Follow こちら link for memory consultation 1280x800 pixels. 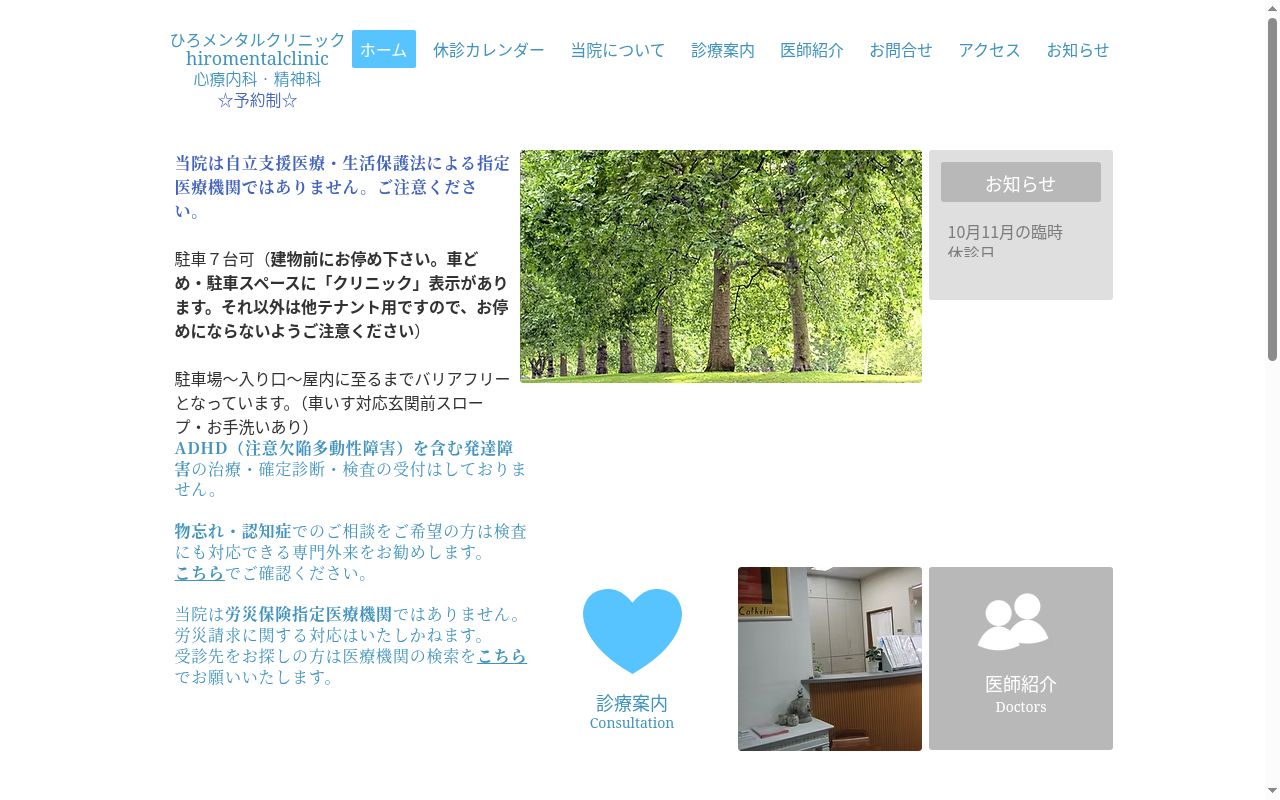[200, 573]
